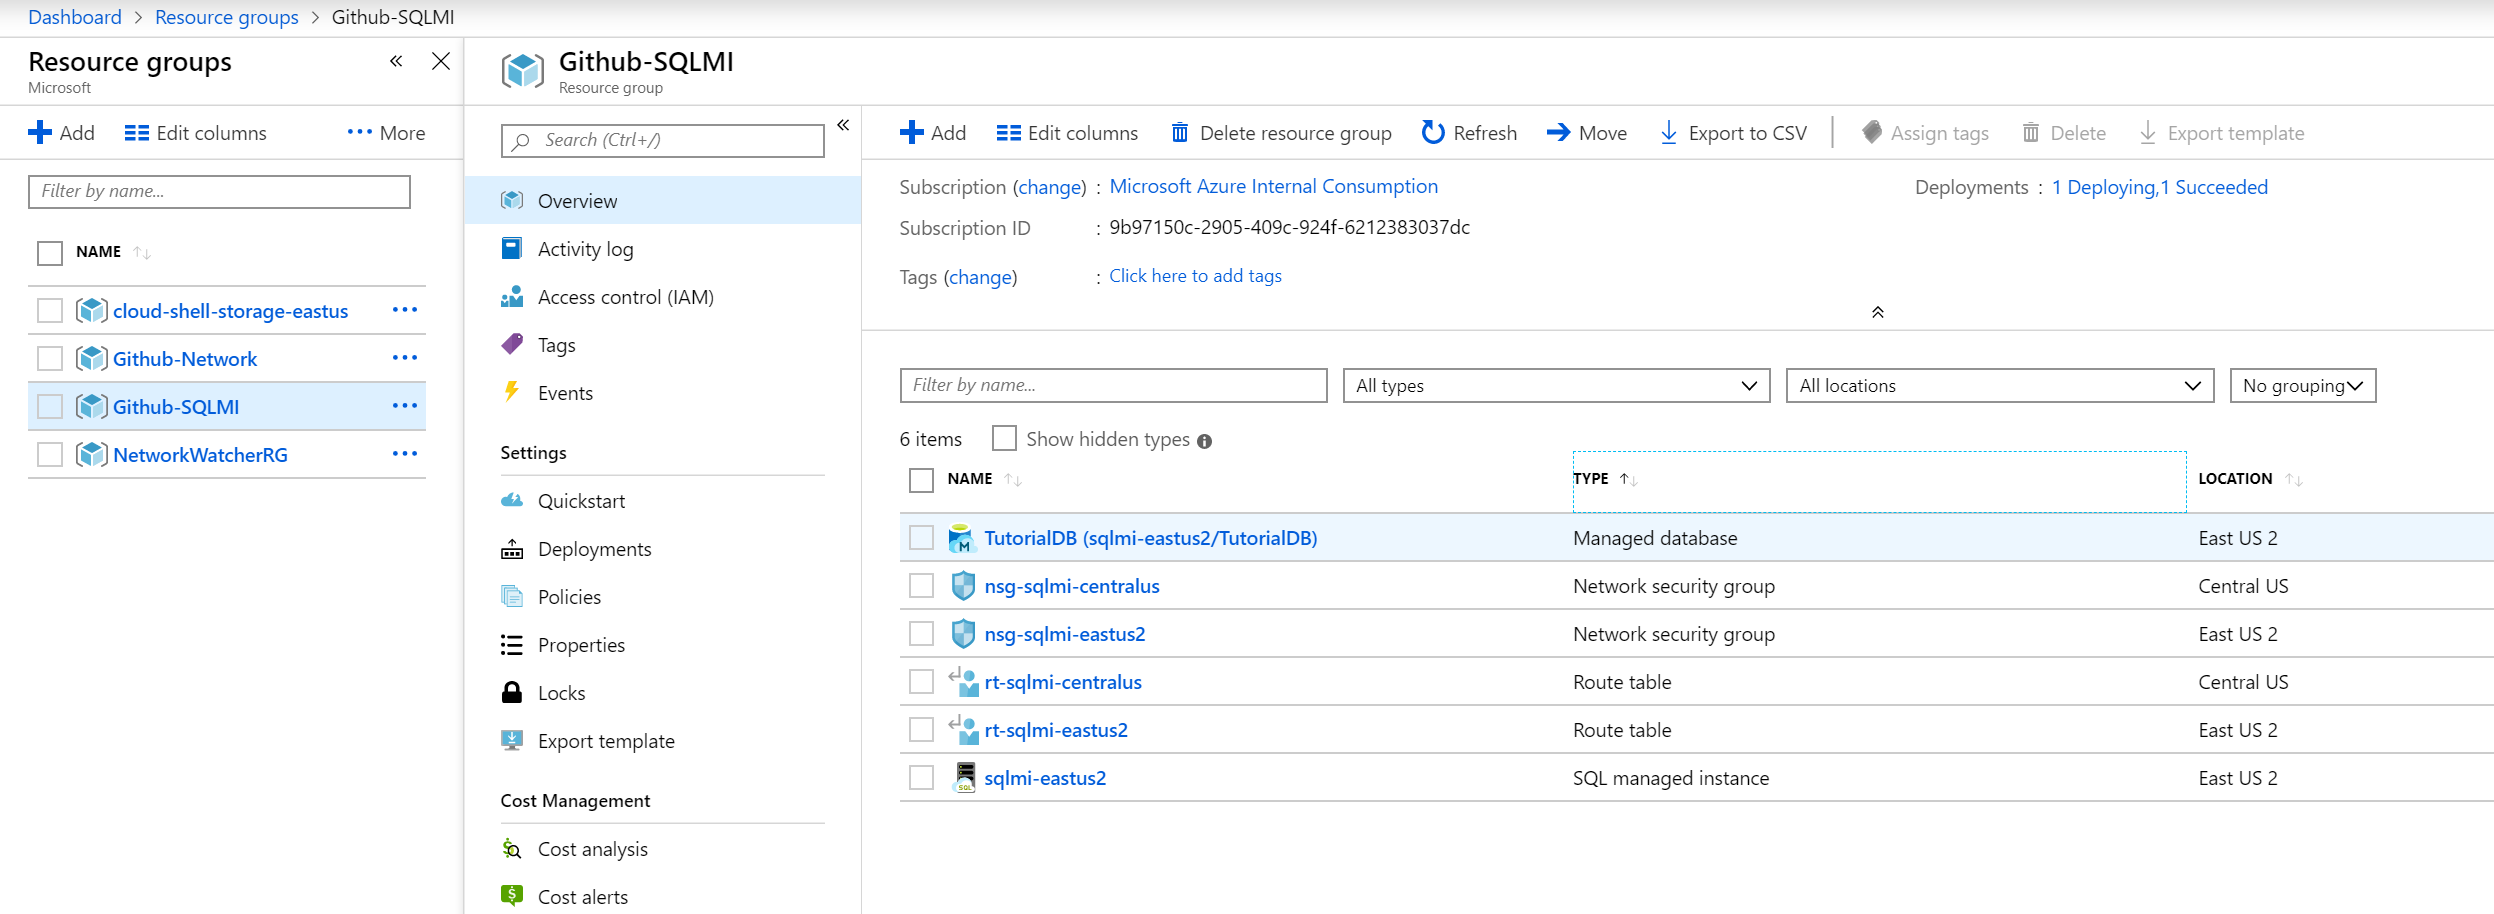Sort resources by LOCATION column
Image resolution: width=2494 pixels, height=914 pixels.
[x=2250, y=479]
